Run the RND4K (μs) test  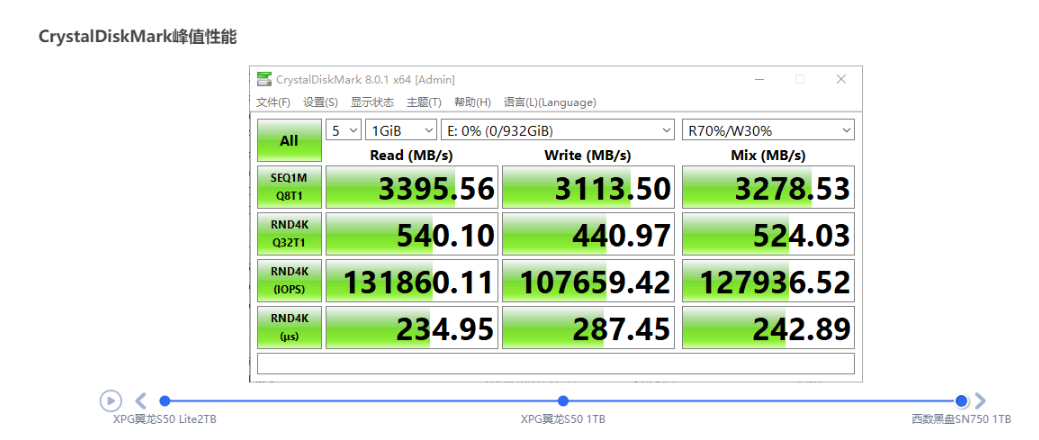pyautogui.click(x=289, y=327)
